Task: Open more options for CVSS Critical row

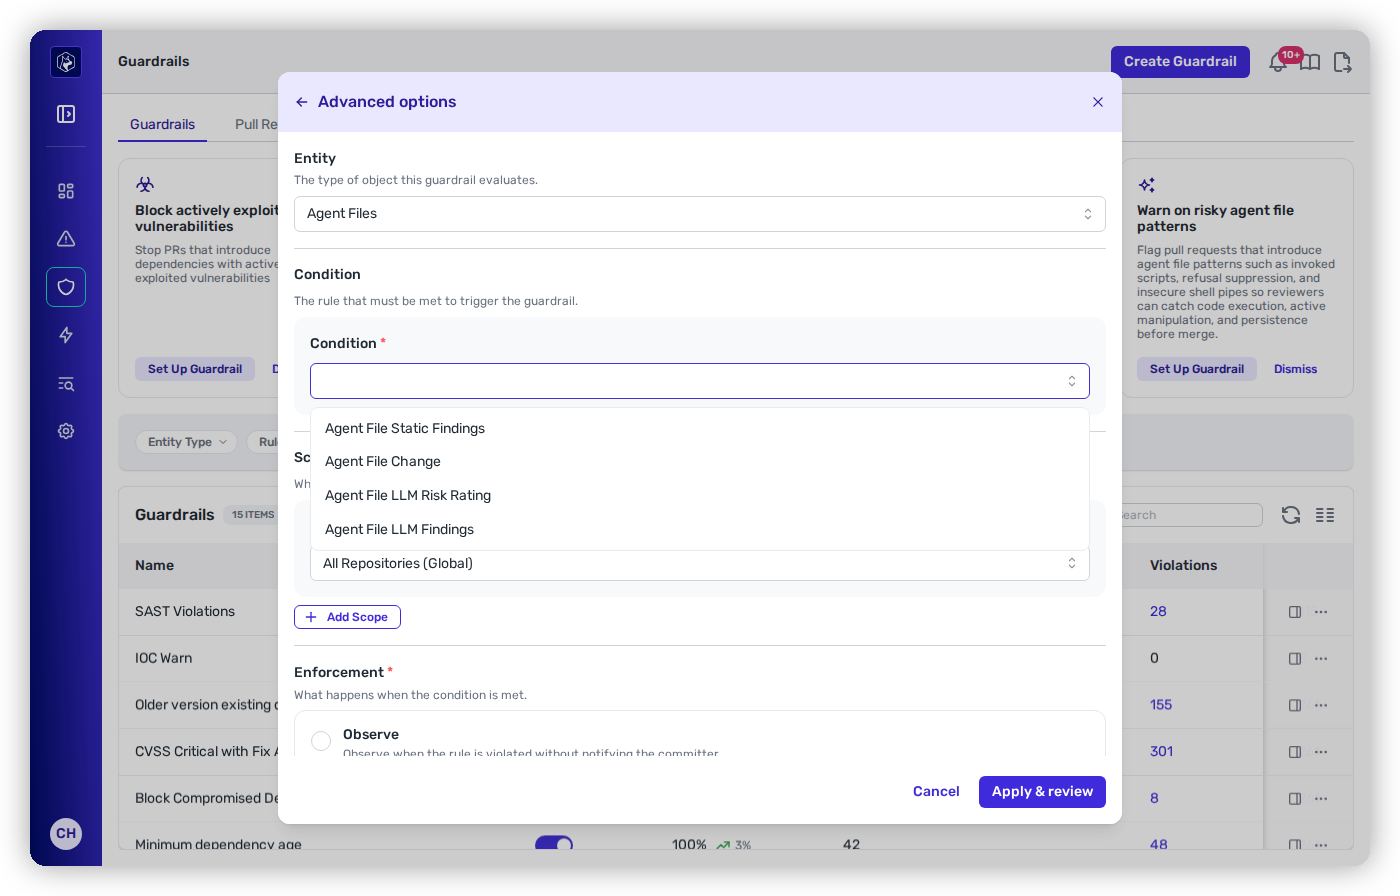Action: click(x=1321, y=752)
